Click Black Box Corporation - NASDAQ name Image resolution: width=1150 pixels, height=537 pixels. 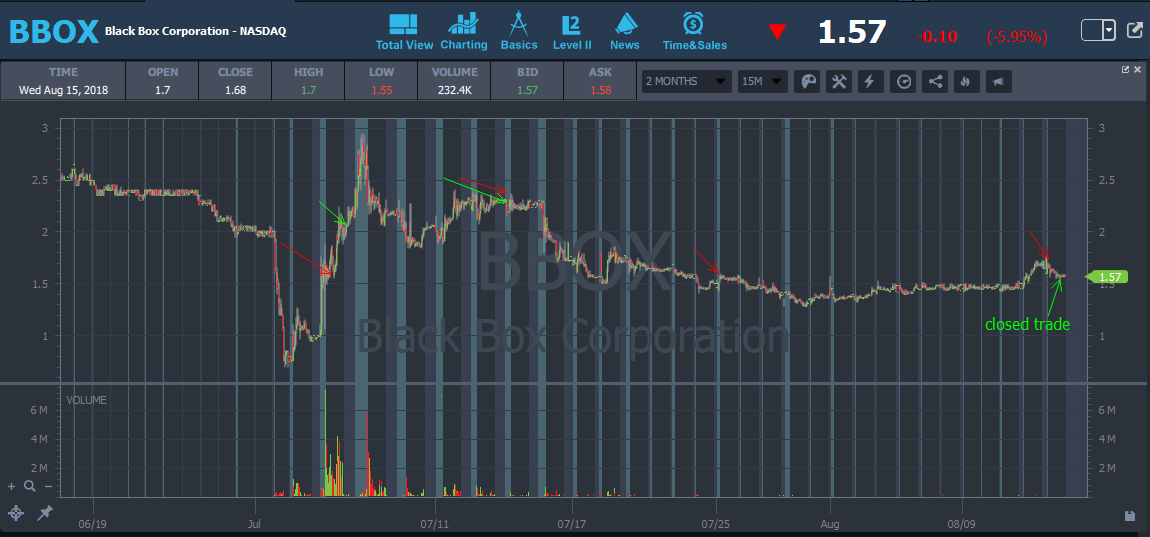click(x=195, y=32)
